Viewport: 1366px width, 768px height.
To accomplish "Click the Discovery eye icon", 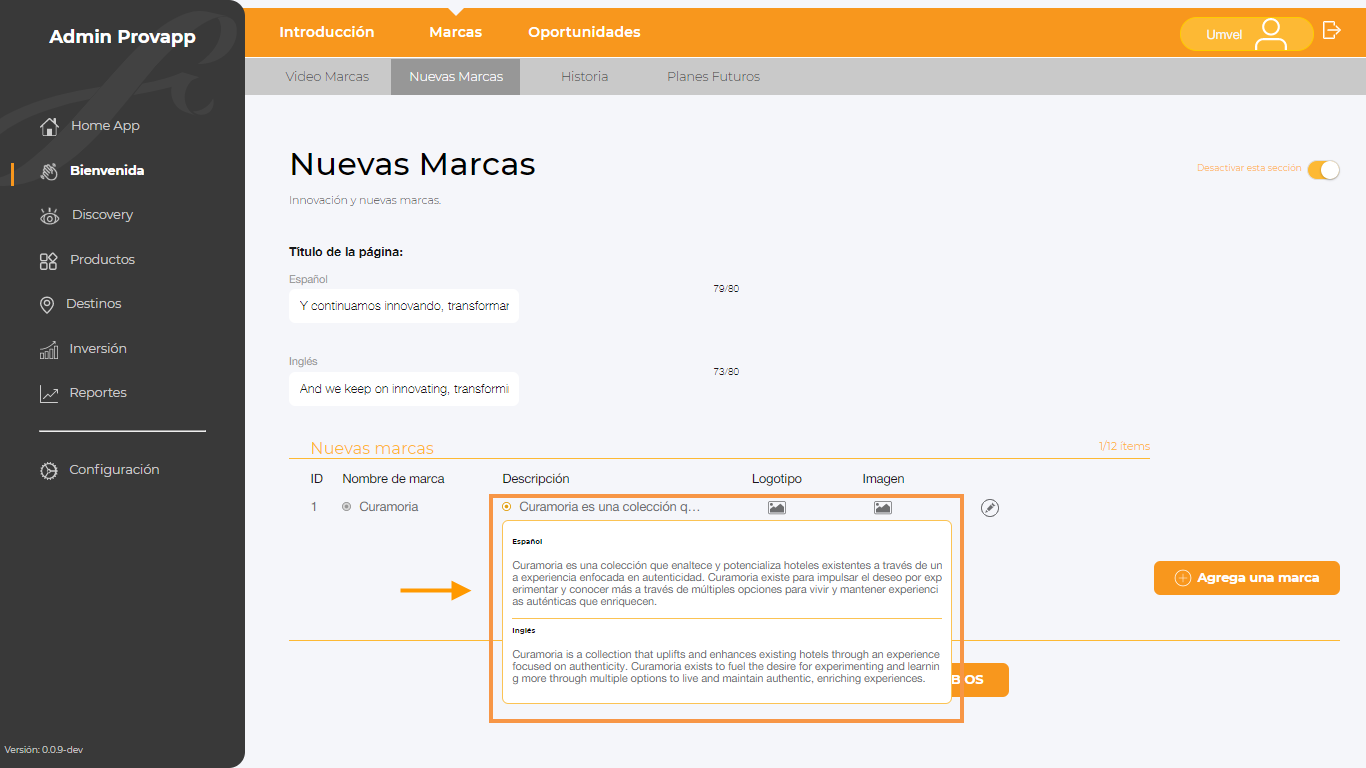I will point(49,216).
